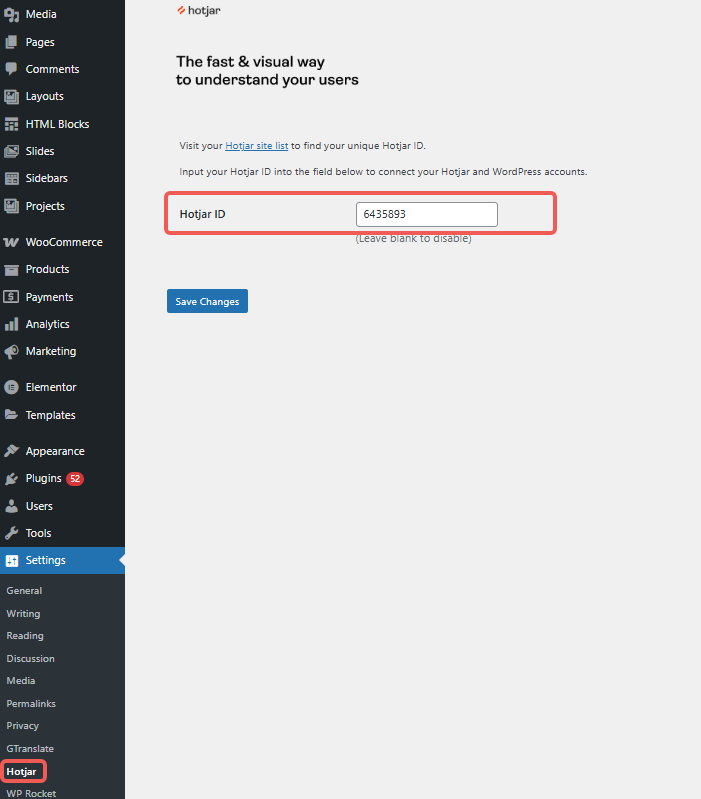Click the WooCommerce logo icon
Image resolution: width=701 pixels, height=799 pixels.
pos(11,242)
